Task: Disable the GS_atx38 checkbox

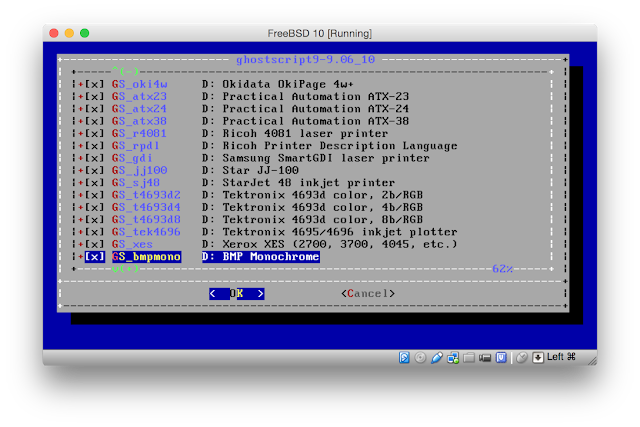Action: [94, 121]
